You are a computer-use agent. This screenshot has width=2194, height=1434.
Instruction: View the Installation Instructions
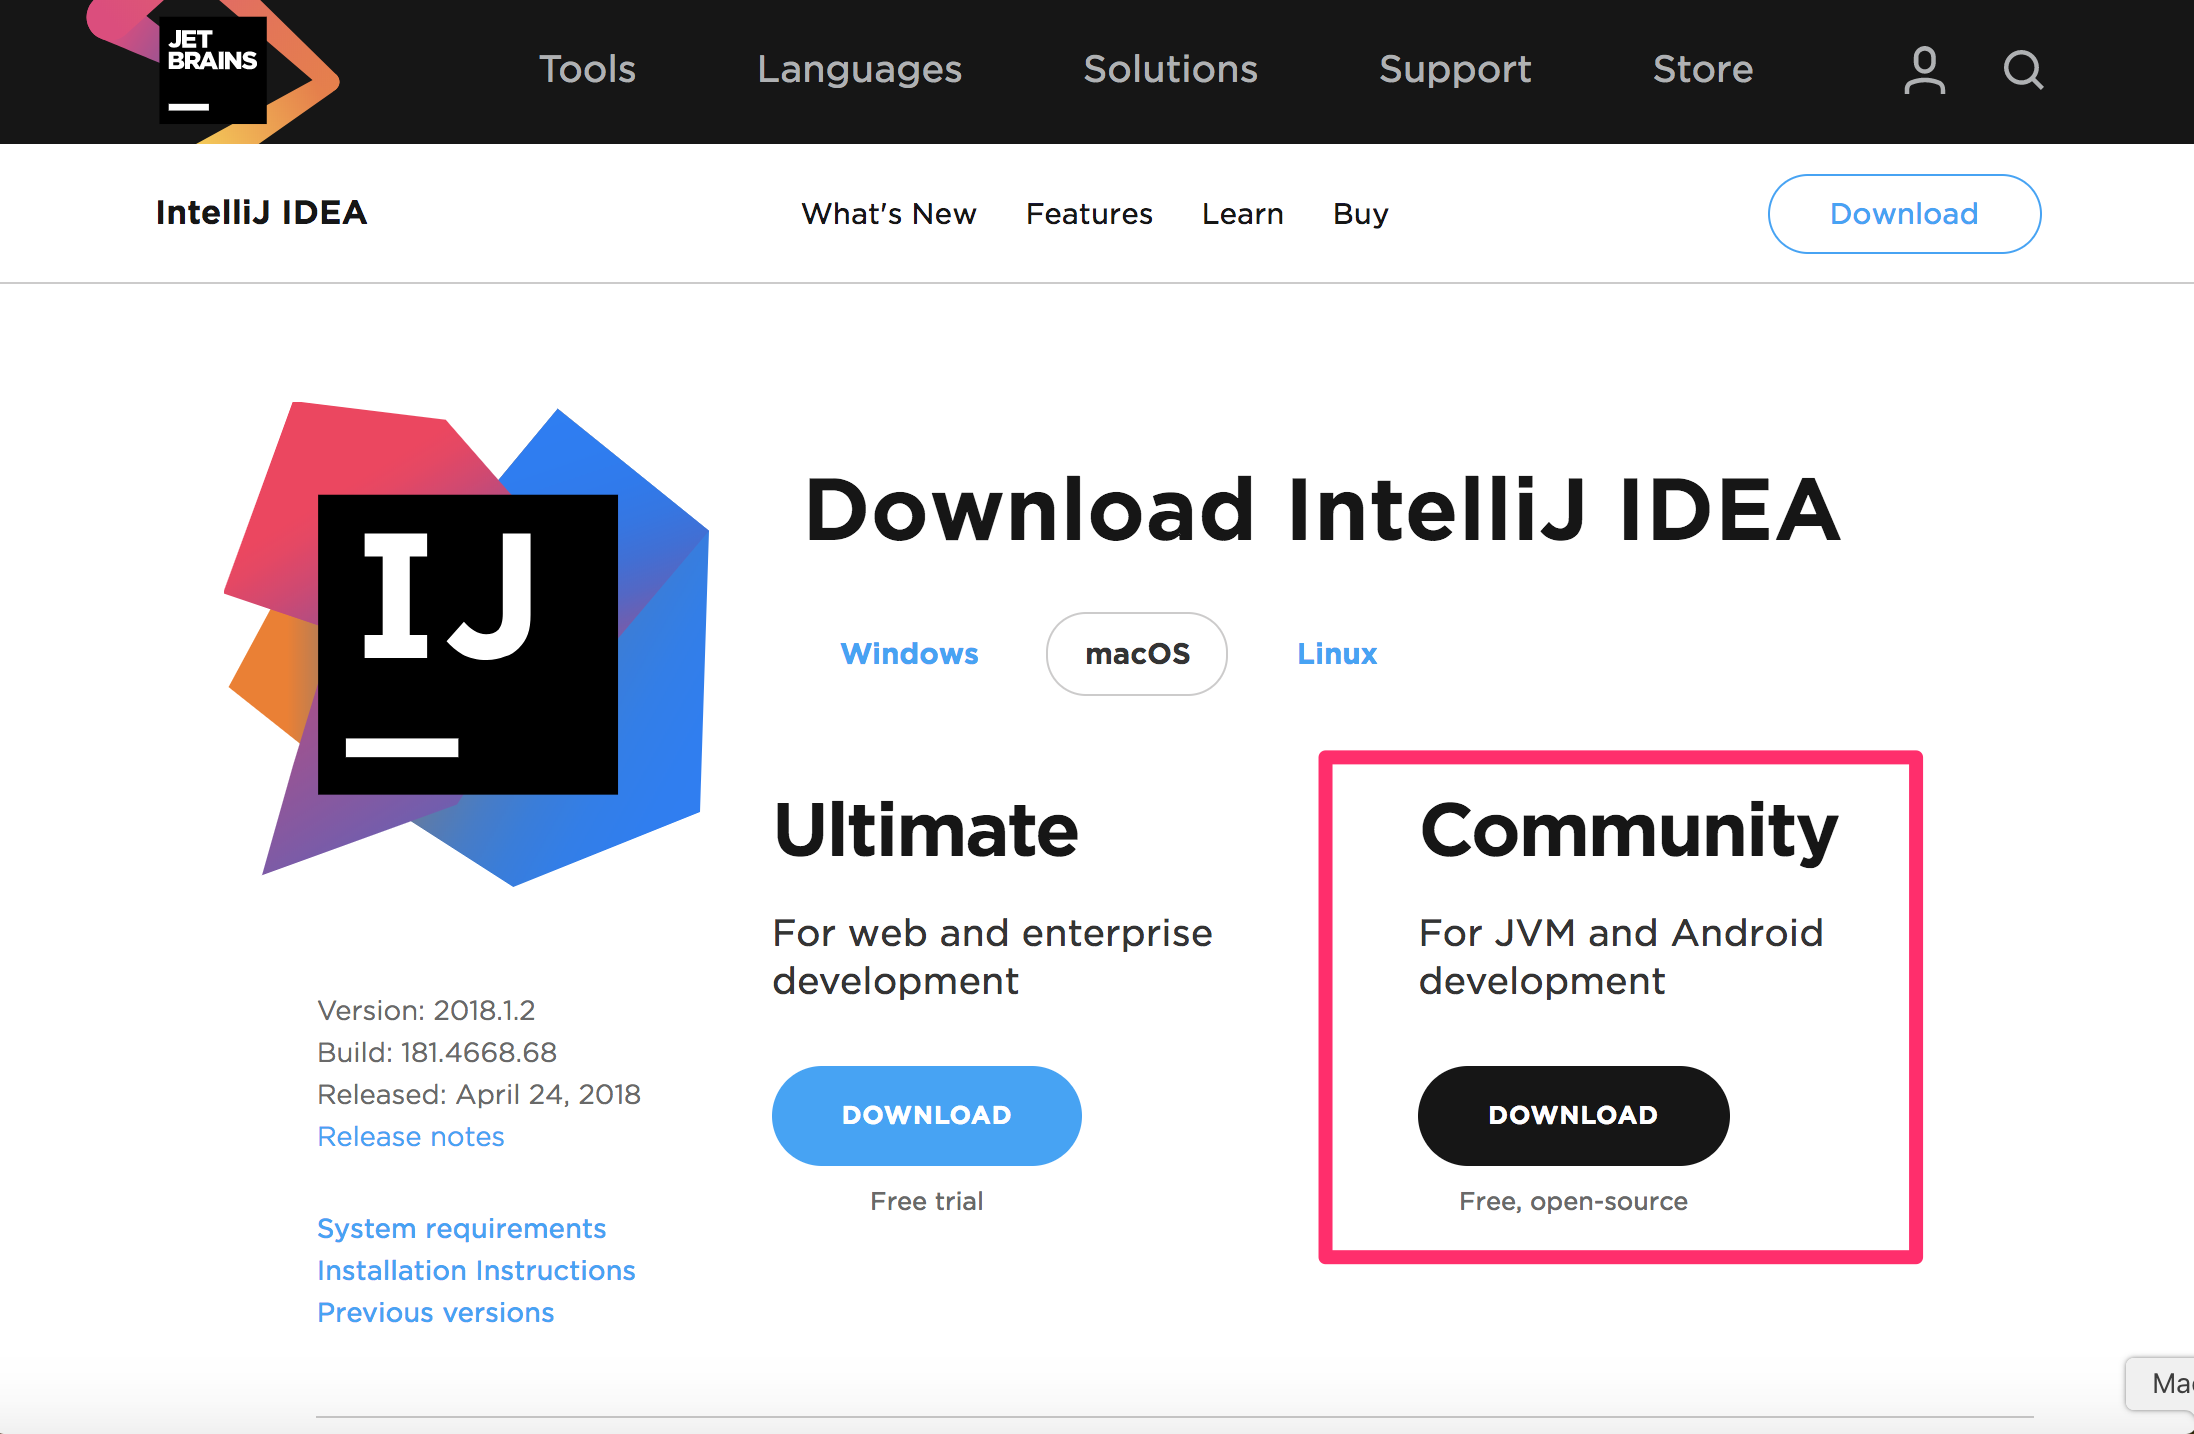pos(476,1270)
